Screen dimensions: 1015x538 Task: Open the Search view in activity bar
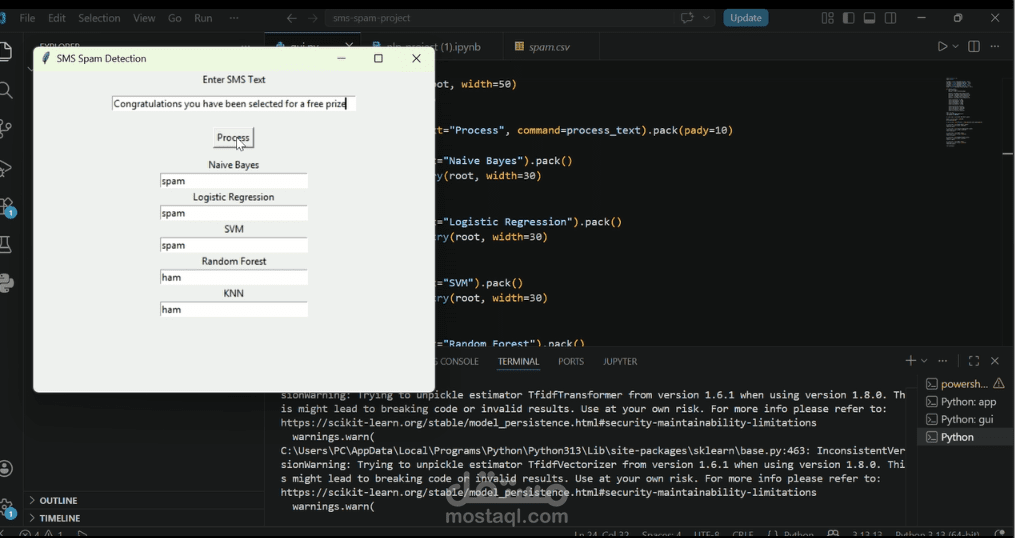click(6, 90)
